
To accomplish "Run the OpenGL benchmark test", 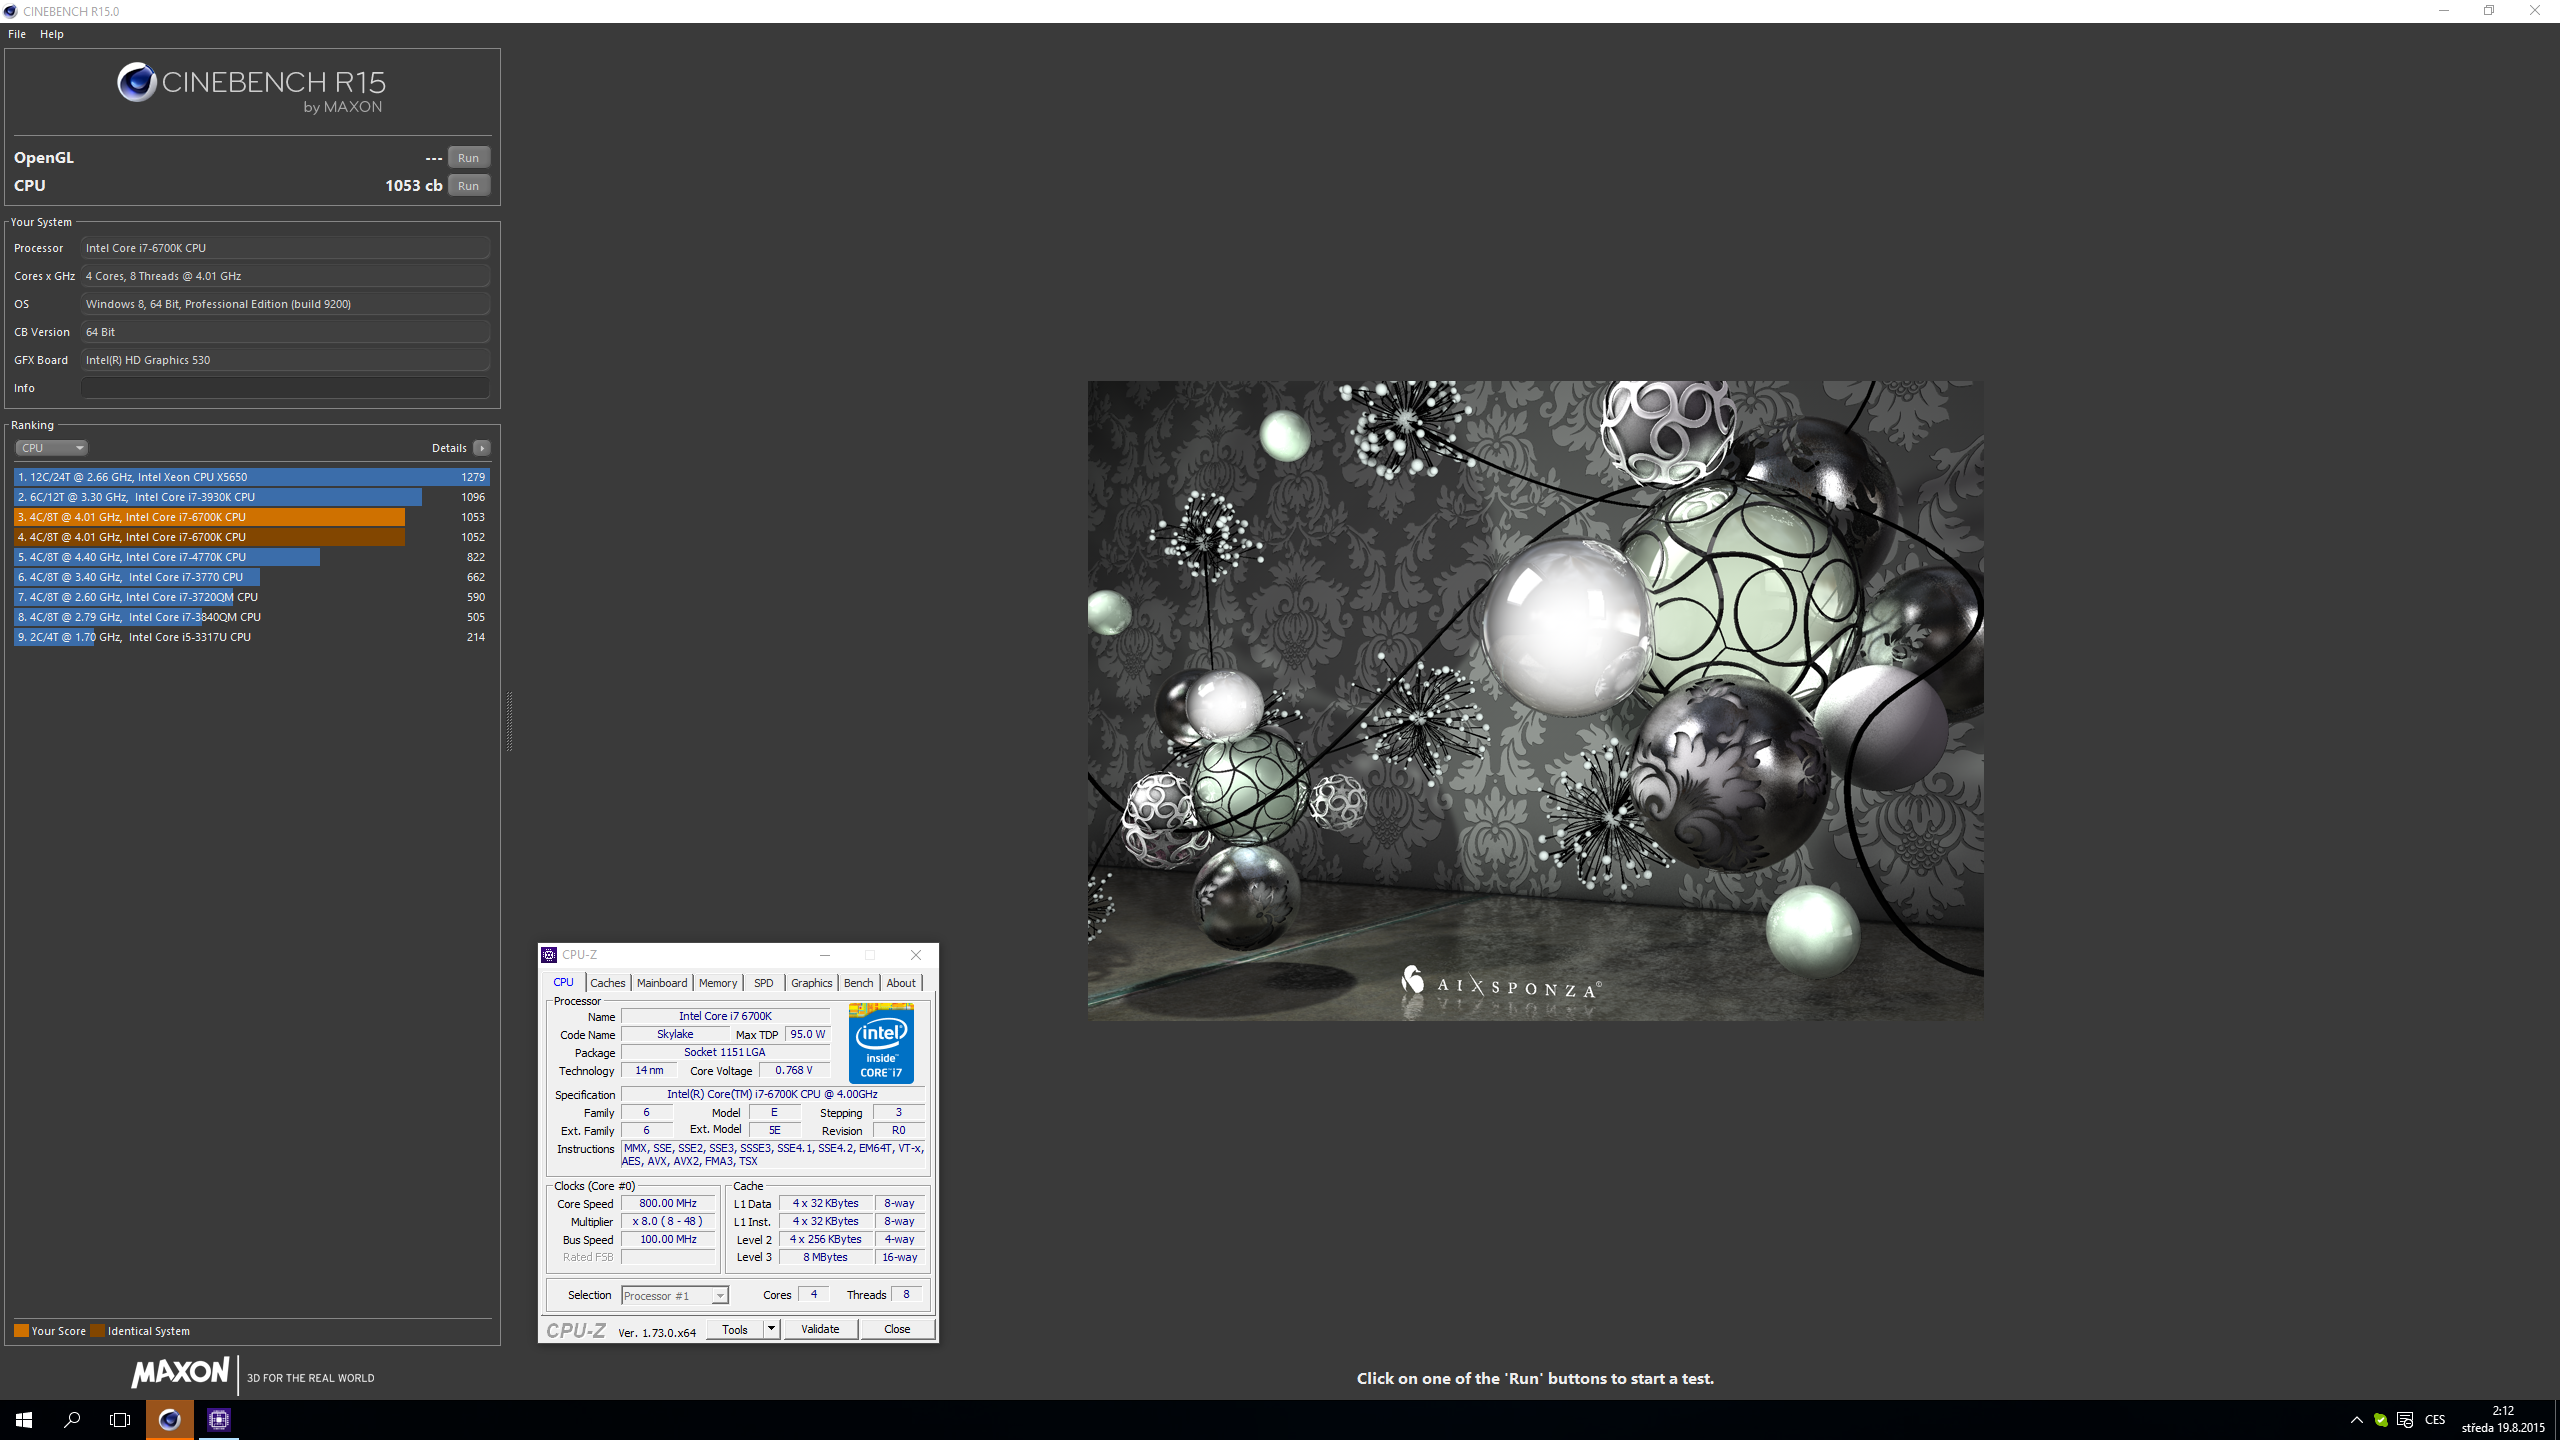I will coord(468,158).
